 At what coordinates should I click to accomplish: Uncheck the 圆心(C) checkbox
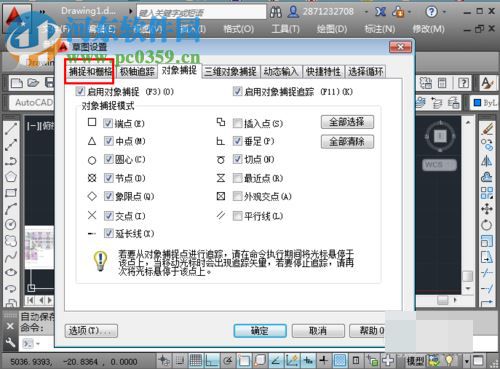tap(108, 159)
